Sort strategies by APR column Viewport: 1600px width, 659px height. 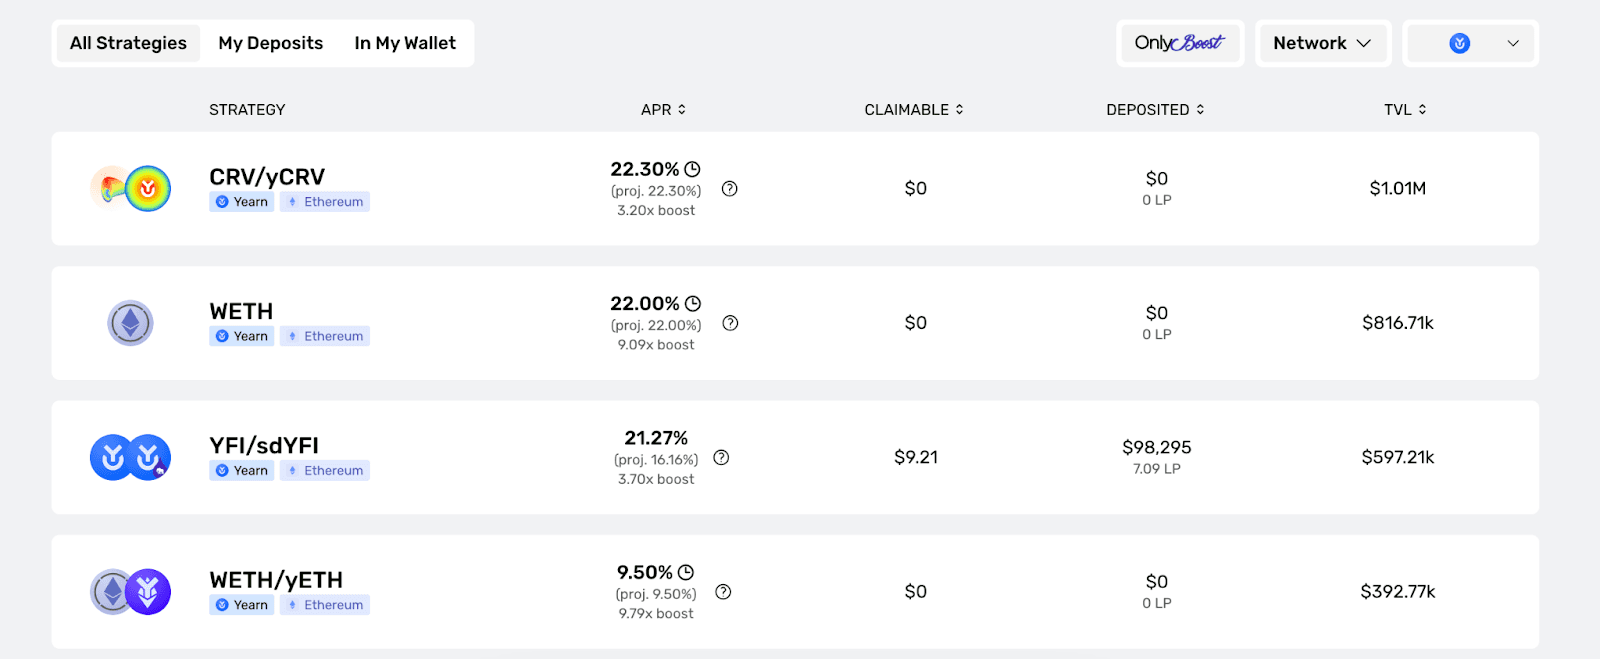[663, 110]
